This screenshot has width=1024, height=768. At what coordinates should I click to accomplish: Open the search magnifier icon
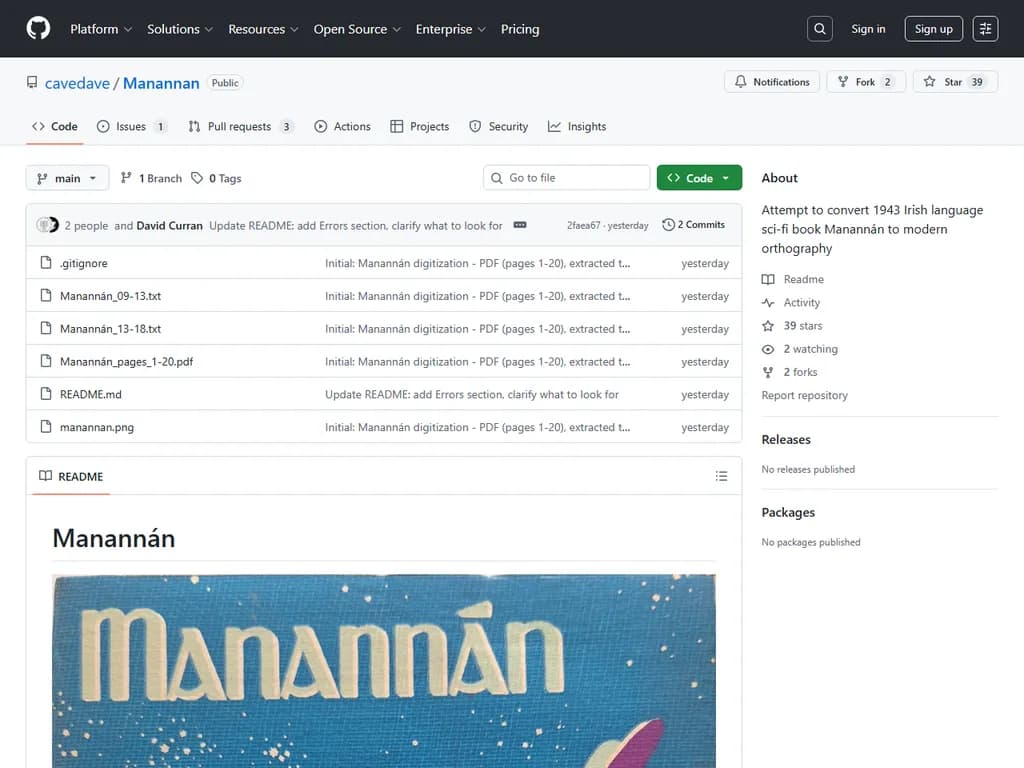point(820,29)
